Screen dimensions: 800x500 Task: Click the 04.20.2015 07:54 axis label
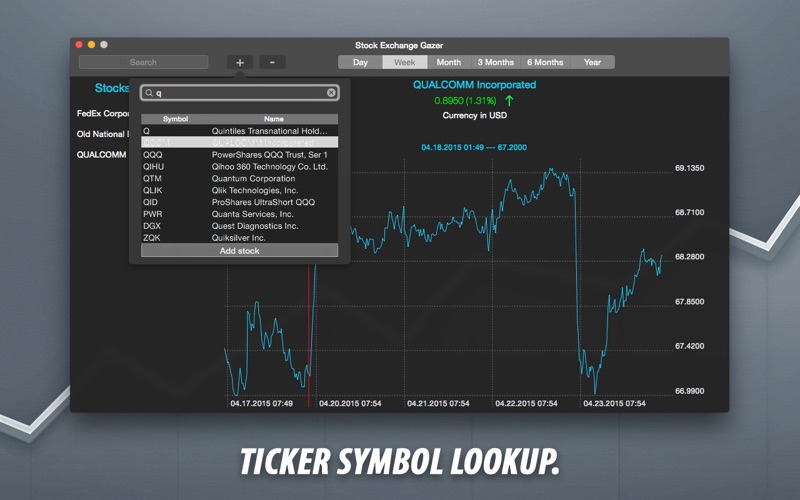[350, 404]
